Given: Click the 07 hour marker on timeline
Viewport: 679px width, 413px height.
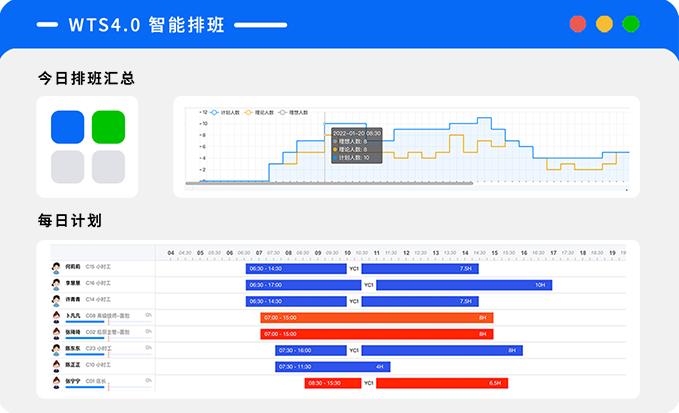Looking at the screenshot, I should pyautogui.click(x=259, y=253).
